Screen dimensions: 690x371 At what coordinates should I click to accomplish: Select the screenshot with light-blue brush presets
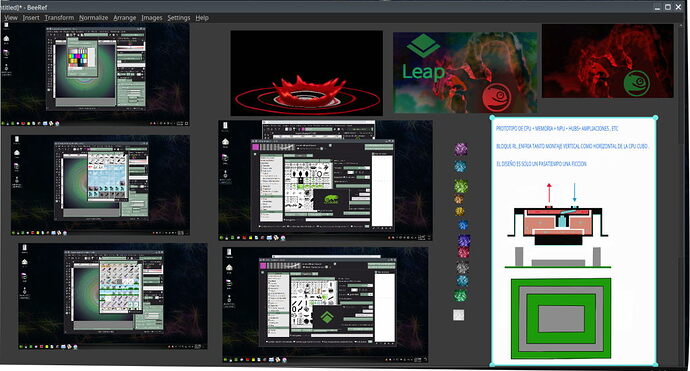click(x=101, y=185)
